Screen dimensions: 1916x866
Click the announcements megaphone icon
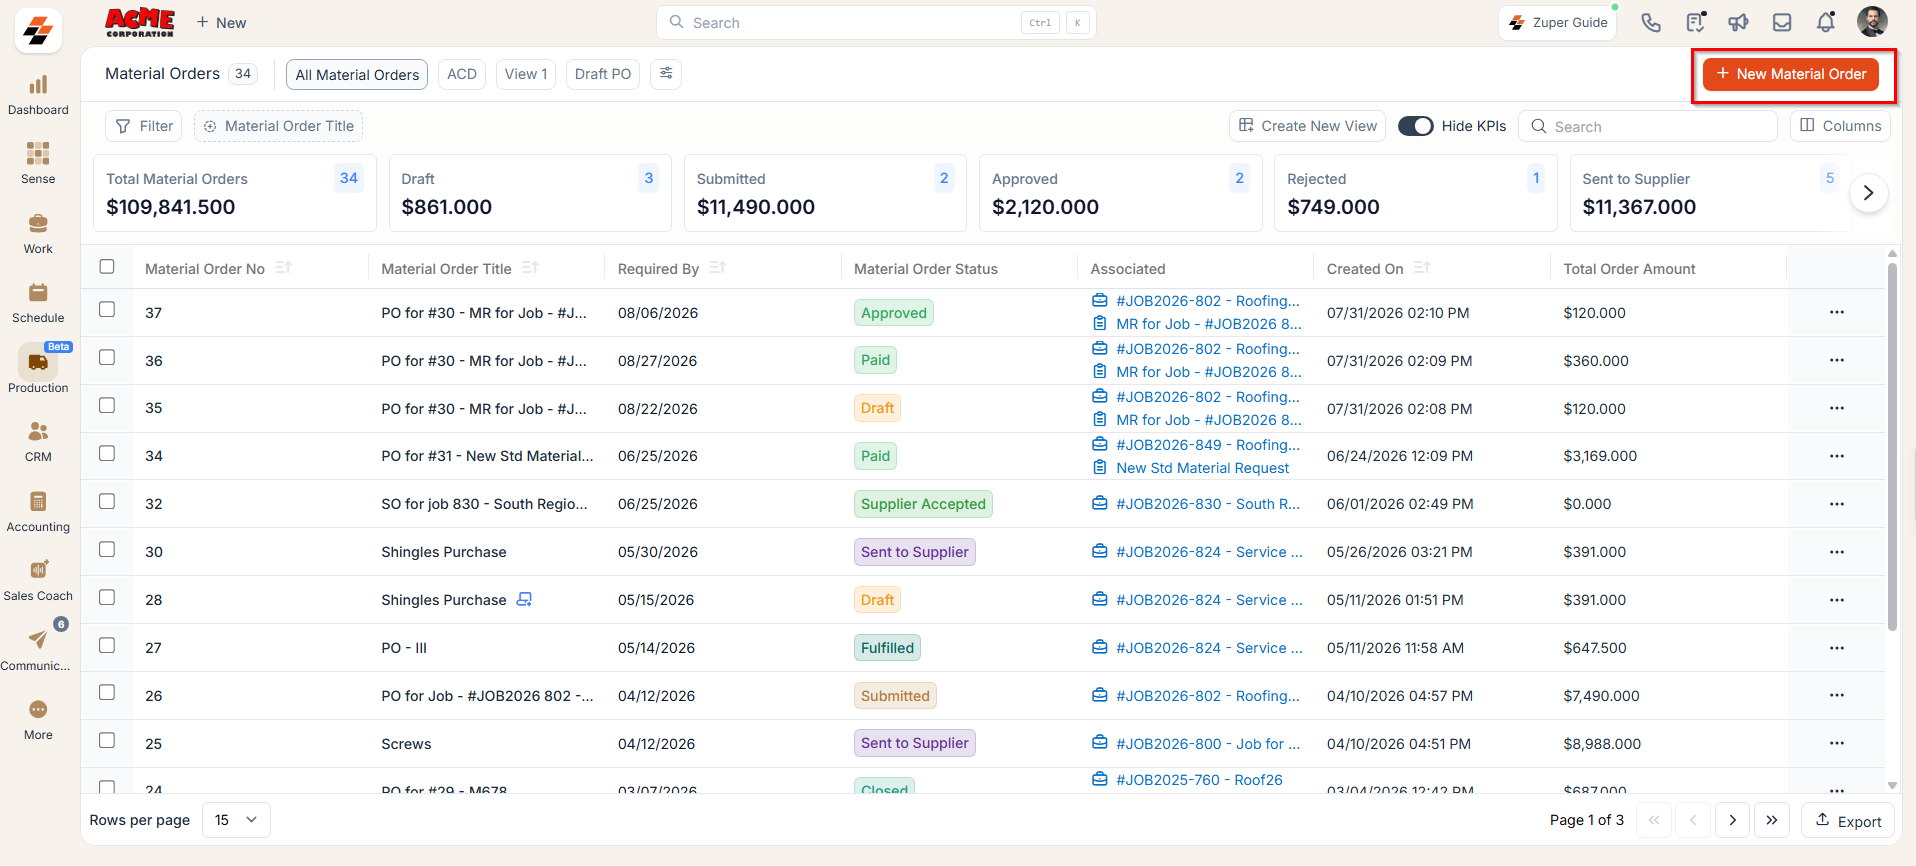coord(1739,23)
